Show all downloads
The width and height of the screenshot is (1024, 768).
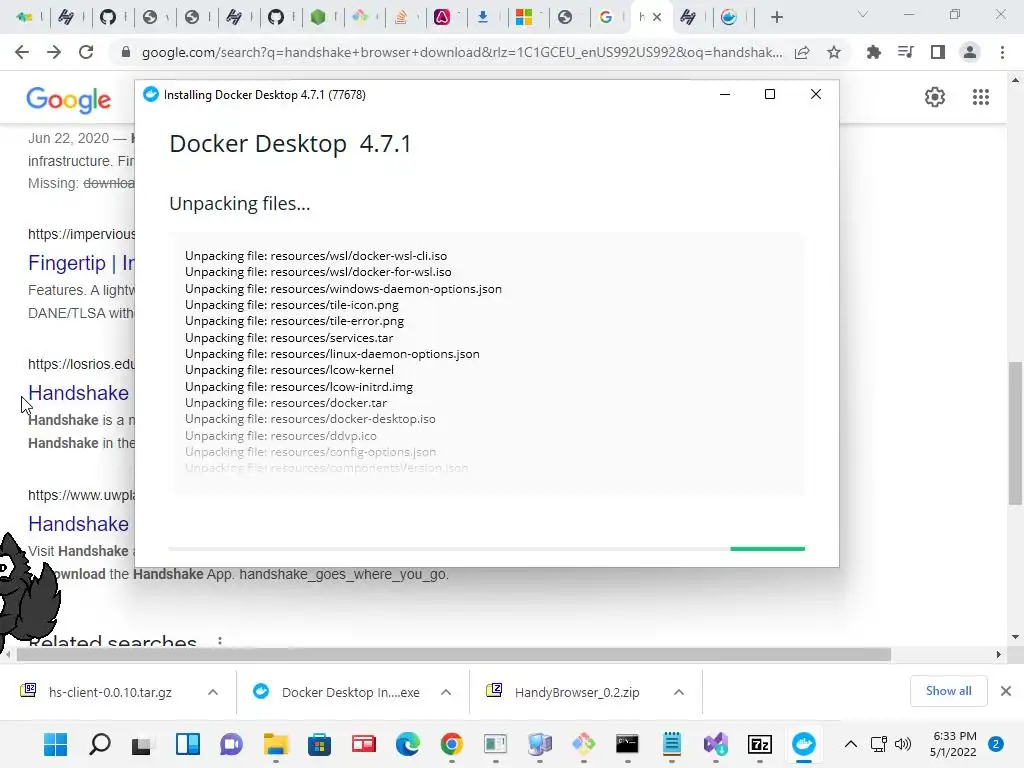[948, 691]
